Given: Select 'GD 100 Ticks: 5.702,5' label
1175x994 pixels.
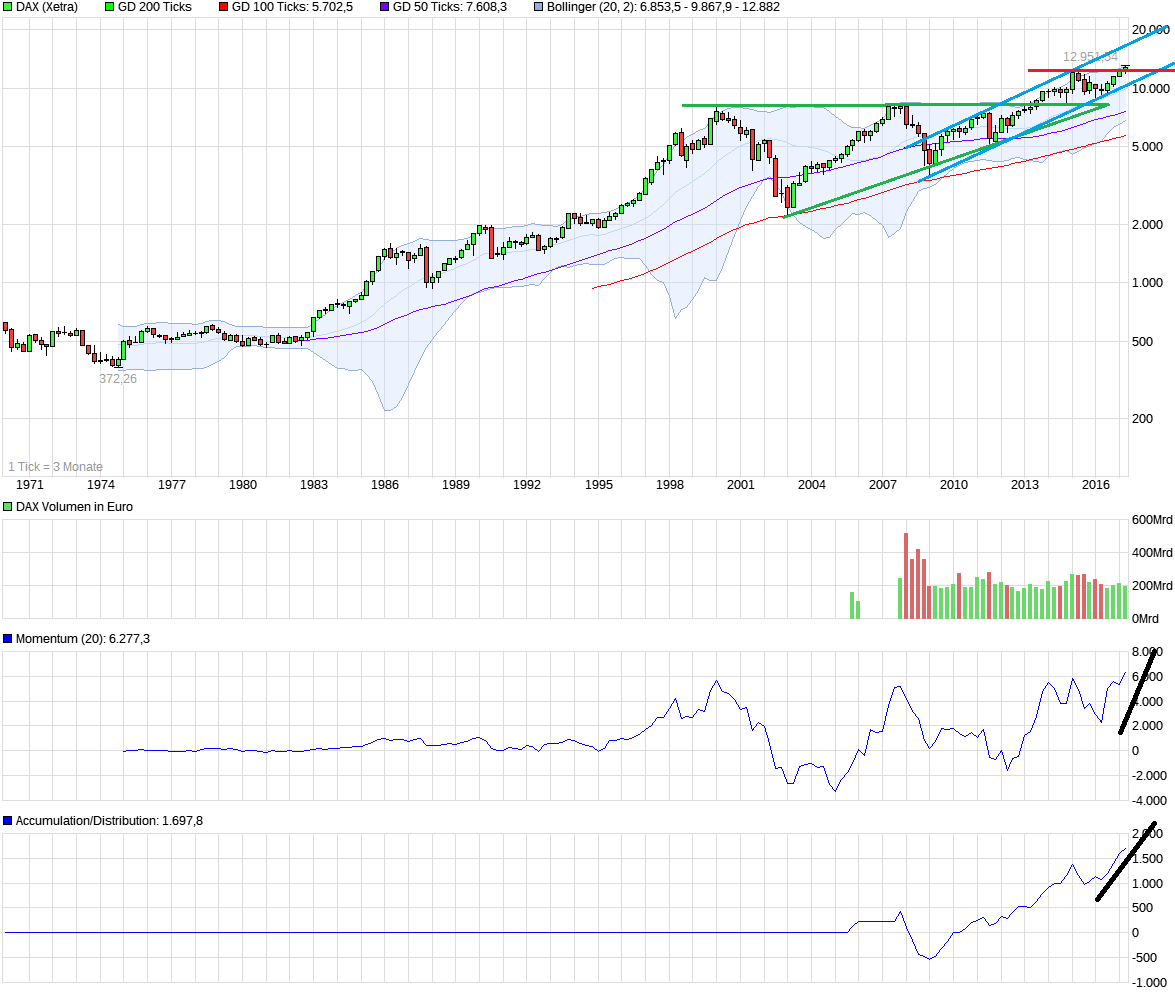Looking at the screenshot, I should pyautogui.click(x=292, y=7).
